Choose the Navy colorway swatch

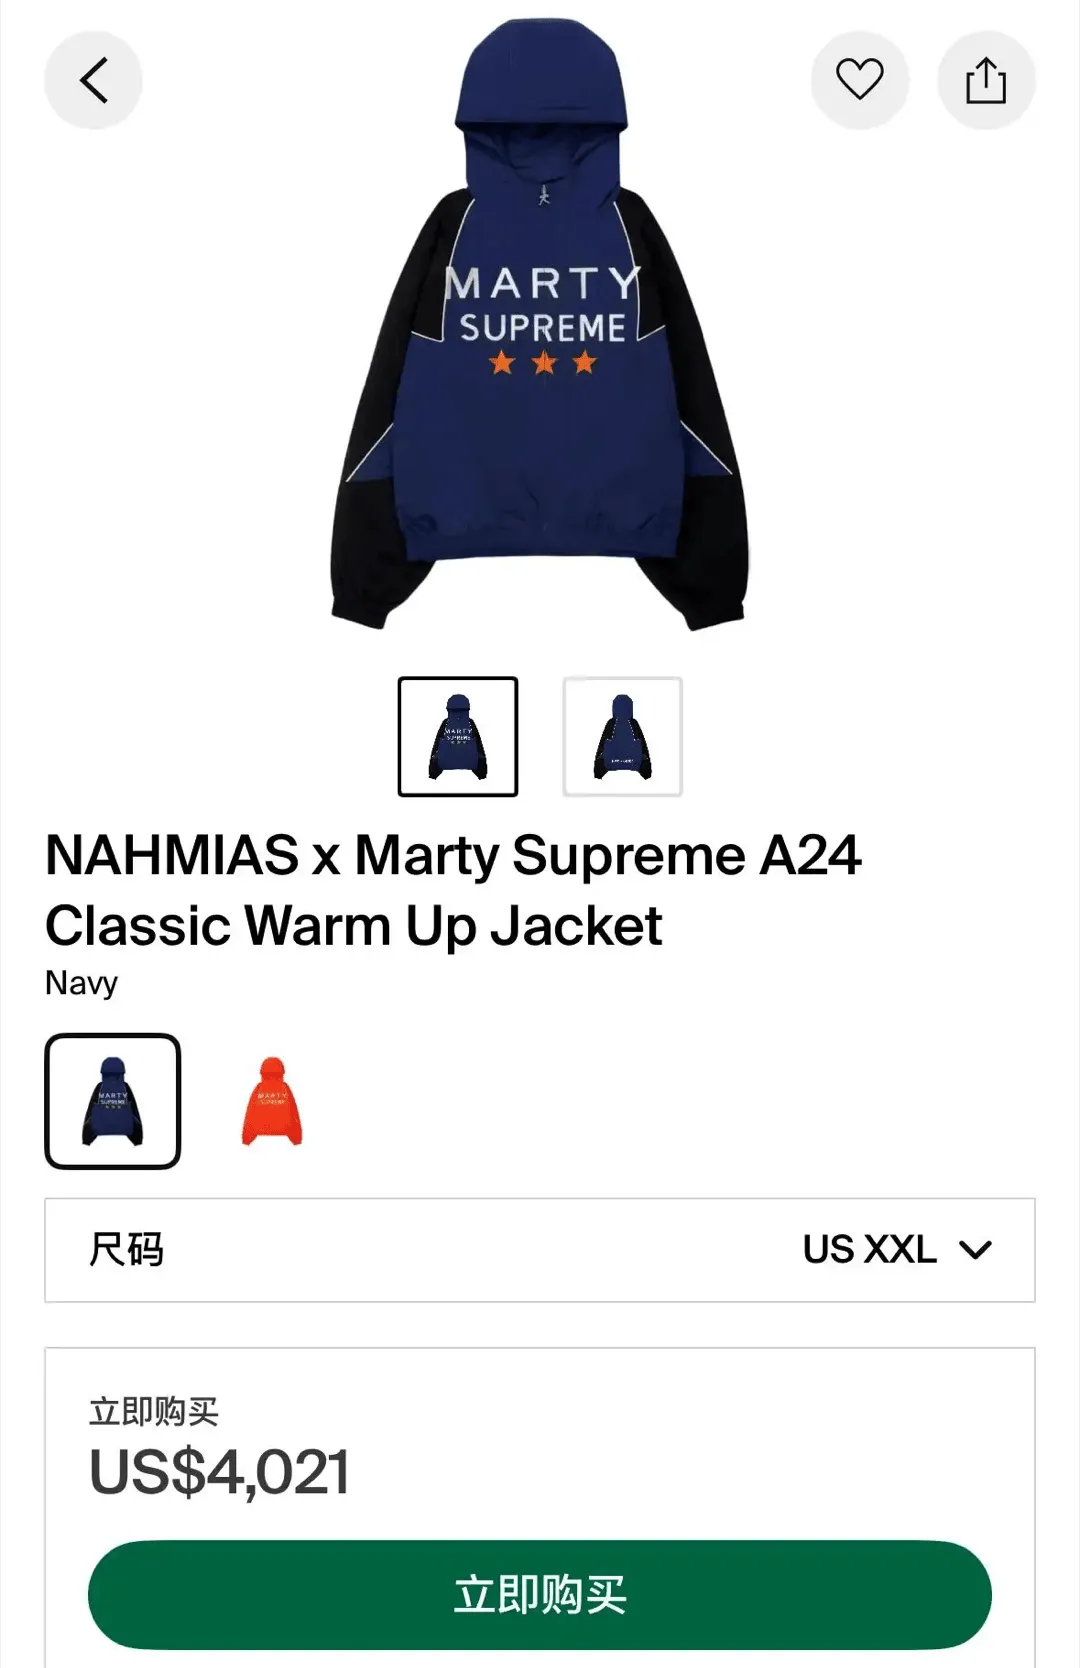(113, 1101)
